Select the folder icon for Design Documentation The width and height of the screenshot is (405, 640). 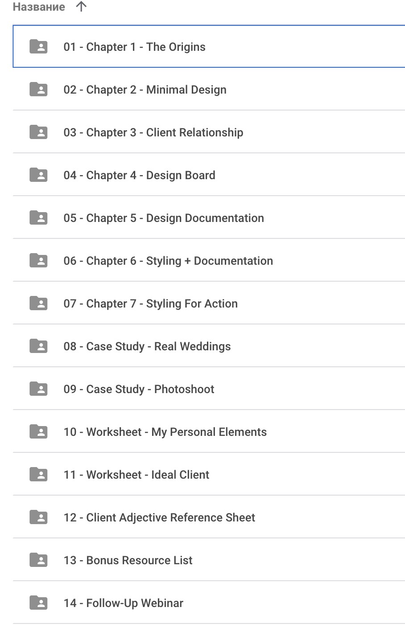(x=38, y=218)
